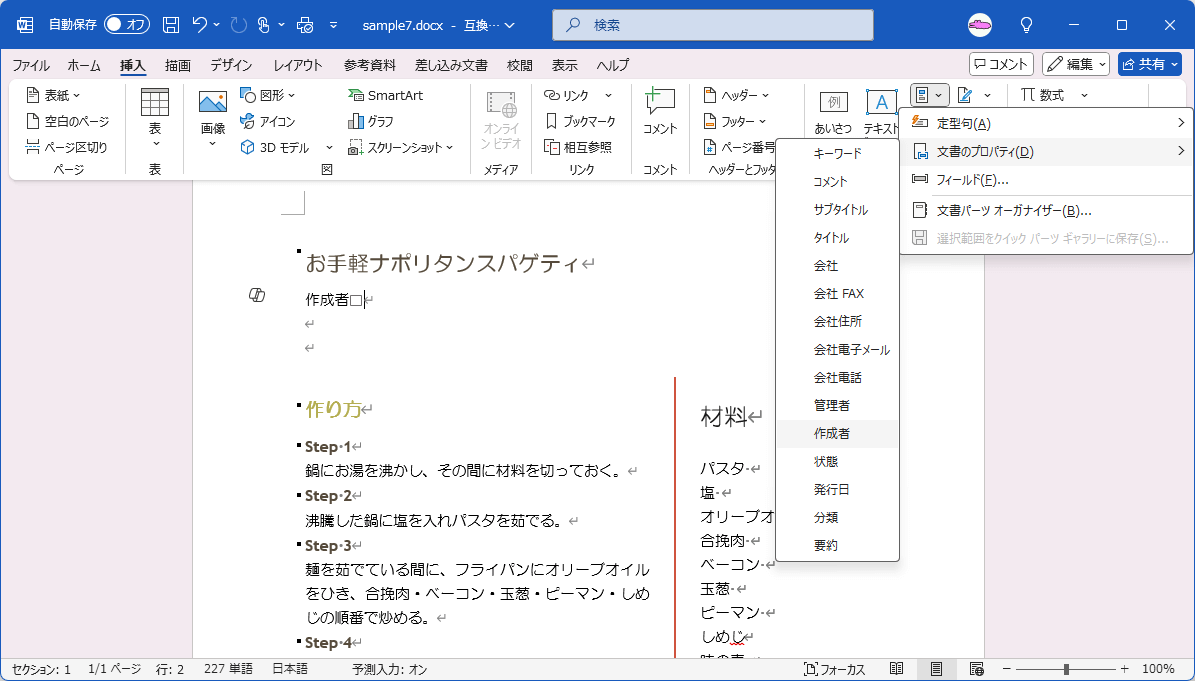
Task: Select 要約 property
Action: (x=838, y=545)
